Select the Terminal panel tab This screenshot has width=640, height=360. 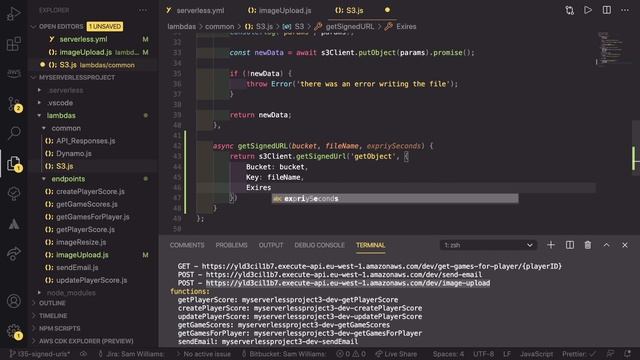(371, 245)
